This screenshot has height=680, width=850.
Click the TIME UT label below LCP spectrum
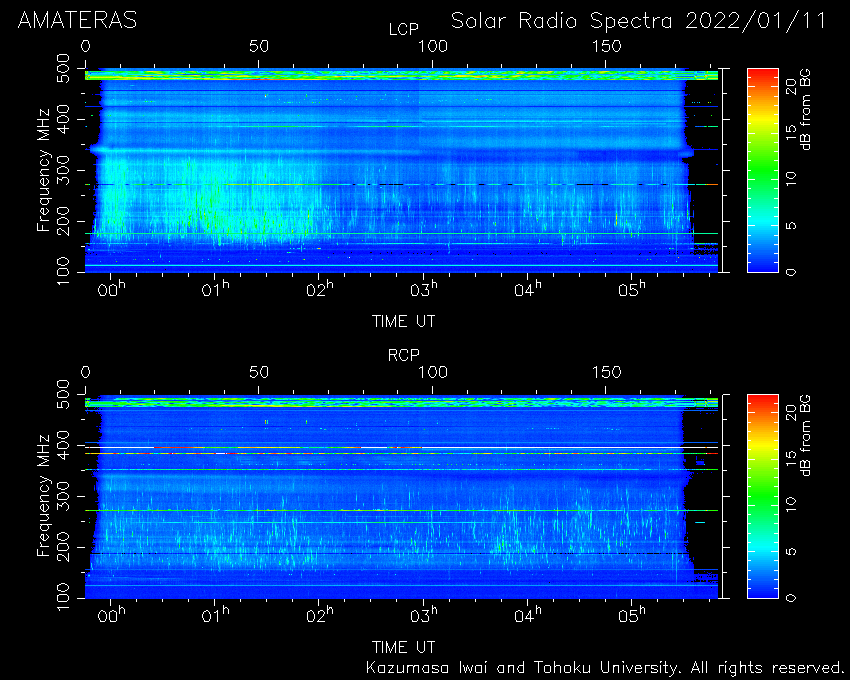[403, 322]
